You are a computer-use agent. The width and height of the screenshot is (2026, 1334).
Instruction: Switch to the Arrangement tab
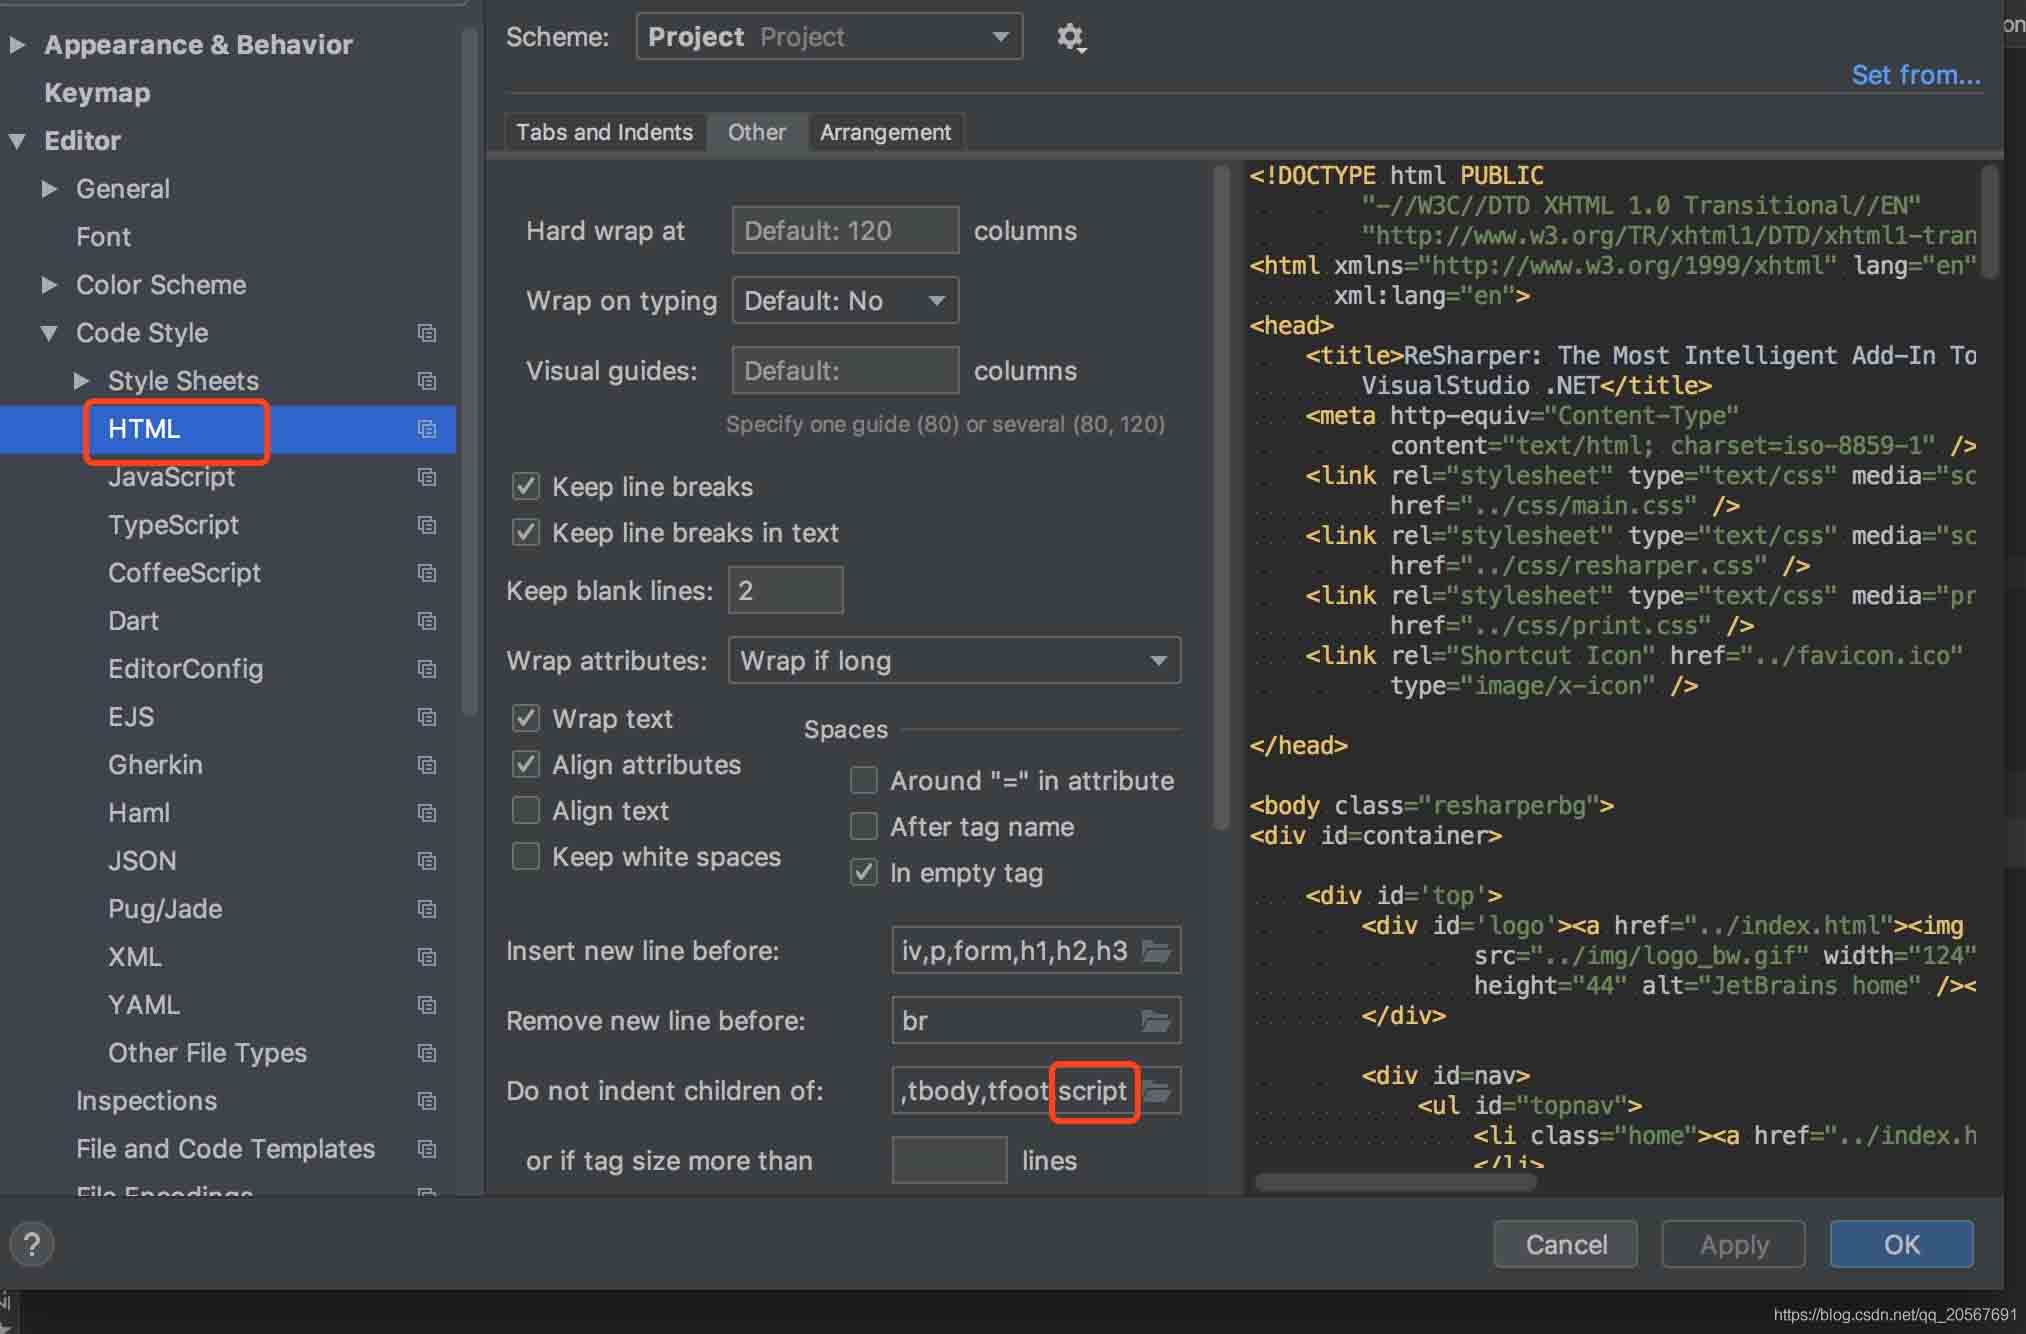click(886, 133)
